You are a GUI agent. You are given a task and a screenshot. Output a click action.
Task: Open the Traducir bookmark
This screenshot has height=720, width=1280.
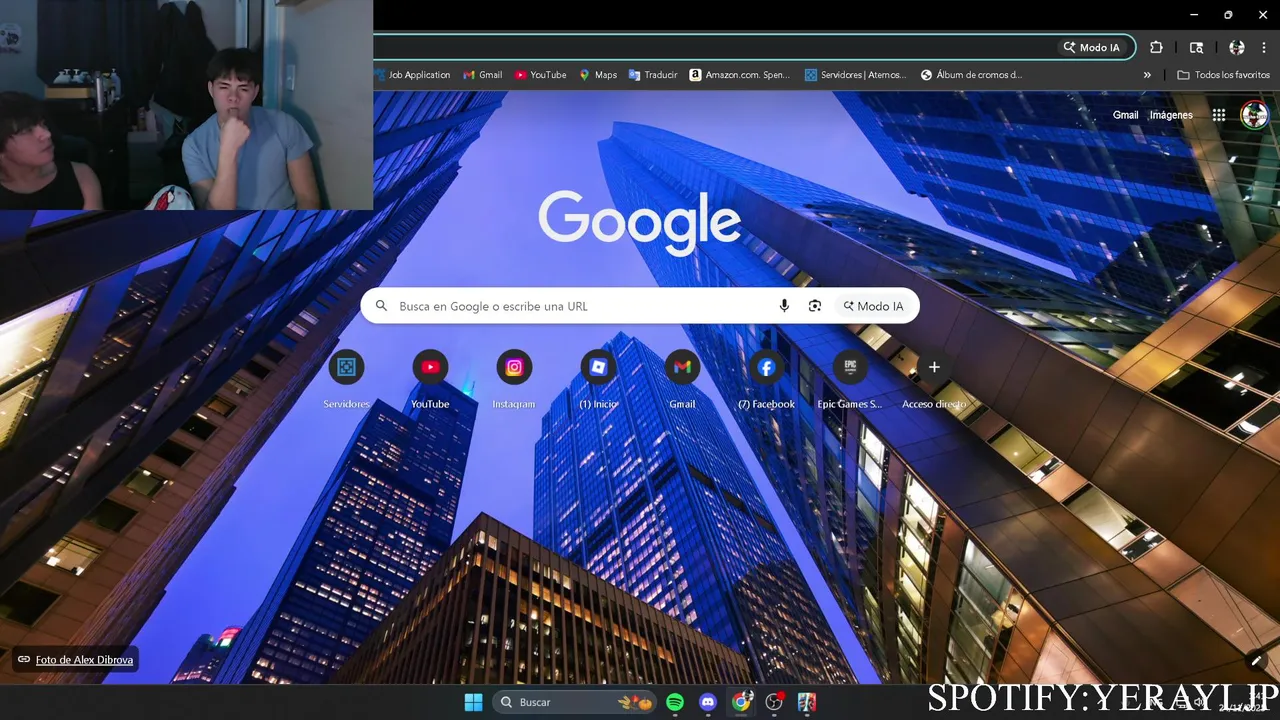tap(653, 75)
